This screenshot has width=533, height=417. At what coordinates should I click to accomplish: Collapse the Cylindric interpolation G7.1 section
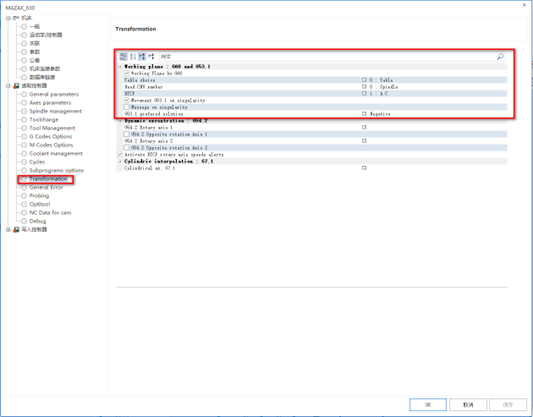click(120, 161)
